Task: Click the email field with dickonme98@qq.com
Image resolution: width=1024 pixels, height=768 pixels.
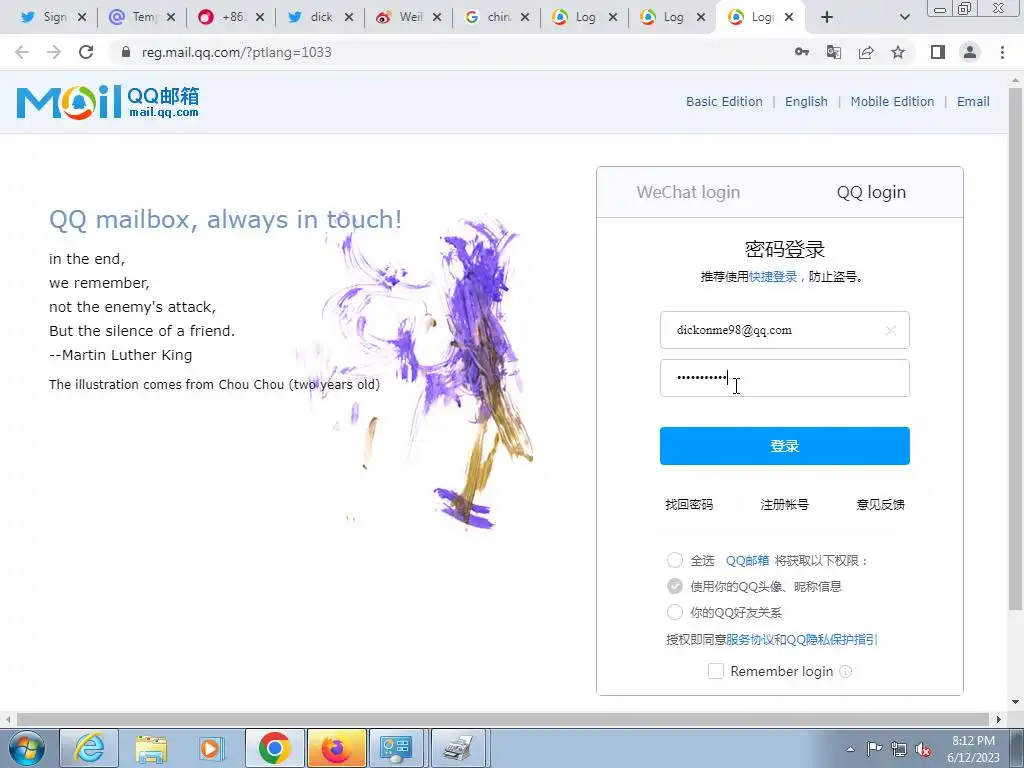Action: [784, 330]
